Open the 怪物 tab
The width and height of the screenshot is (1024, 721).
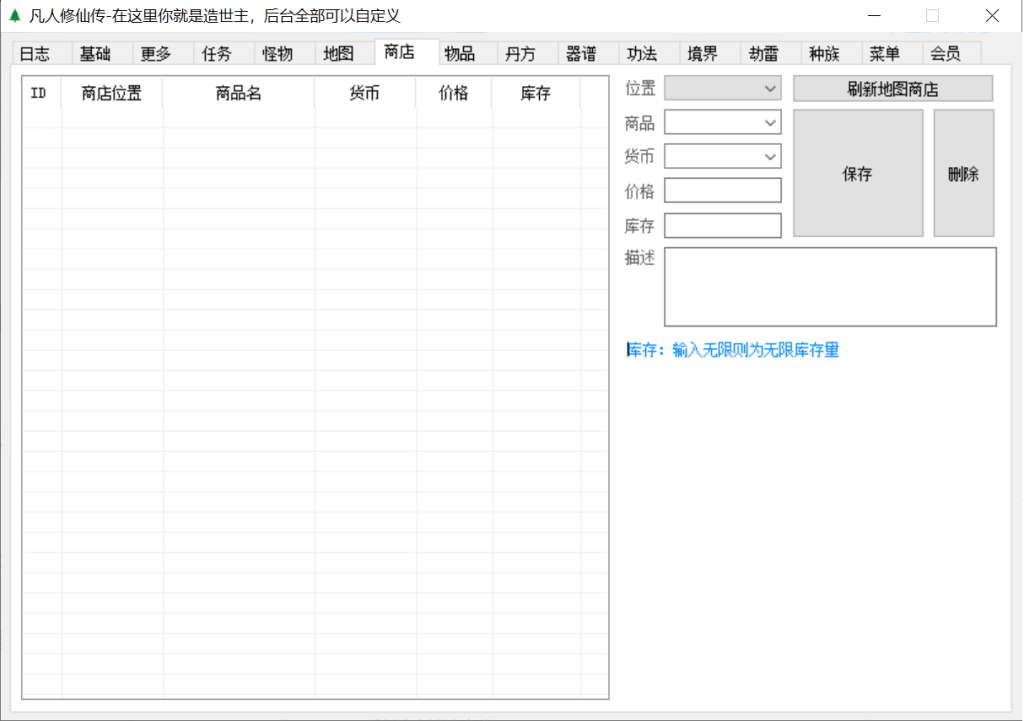(x=277, y=54)
